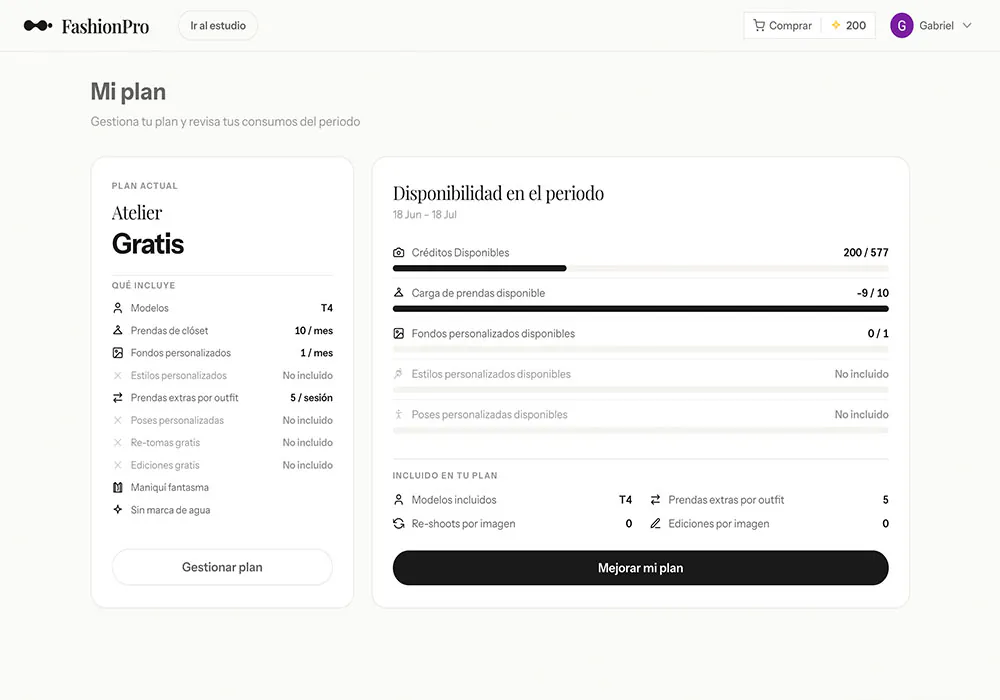
Task: Click the hanger icon beside Prendas de clóset
Action: pos(117,330)
